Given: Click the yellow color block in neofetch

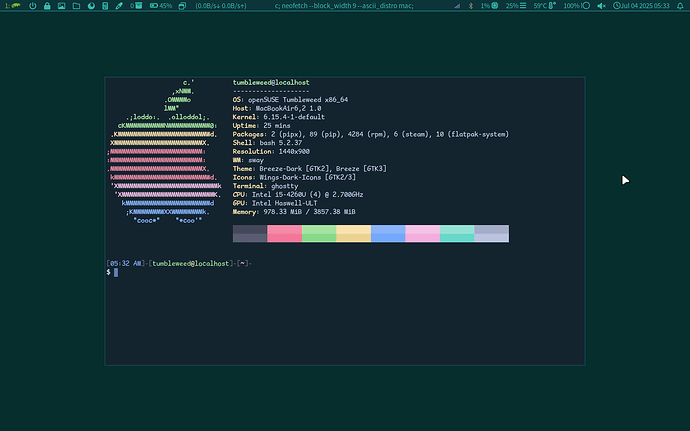Looking at the screenshot, I should [x=353, y=233].
